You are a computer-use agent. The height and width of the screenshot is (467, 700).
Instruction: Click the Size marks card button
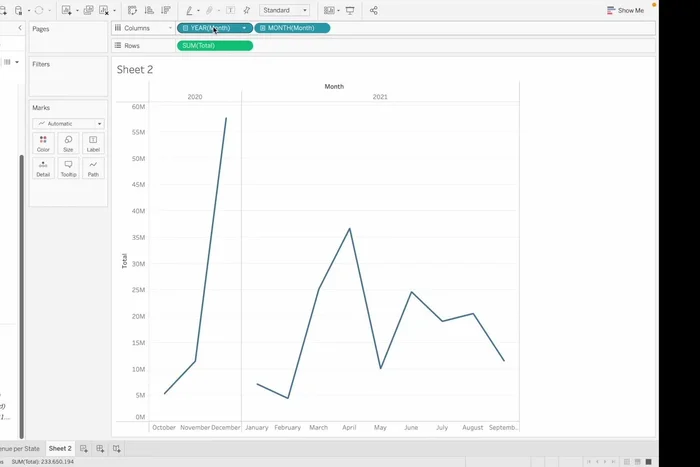(x=68, y=143)
